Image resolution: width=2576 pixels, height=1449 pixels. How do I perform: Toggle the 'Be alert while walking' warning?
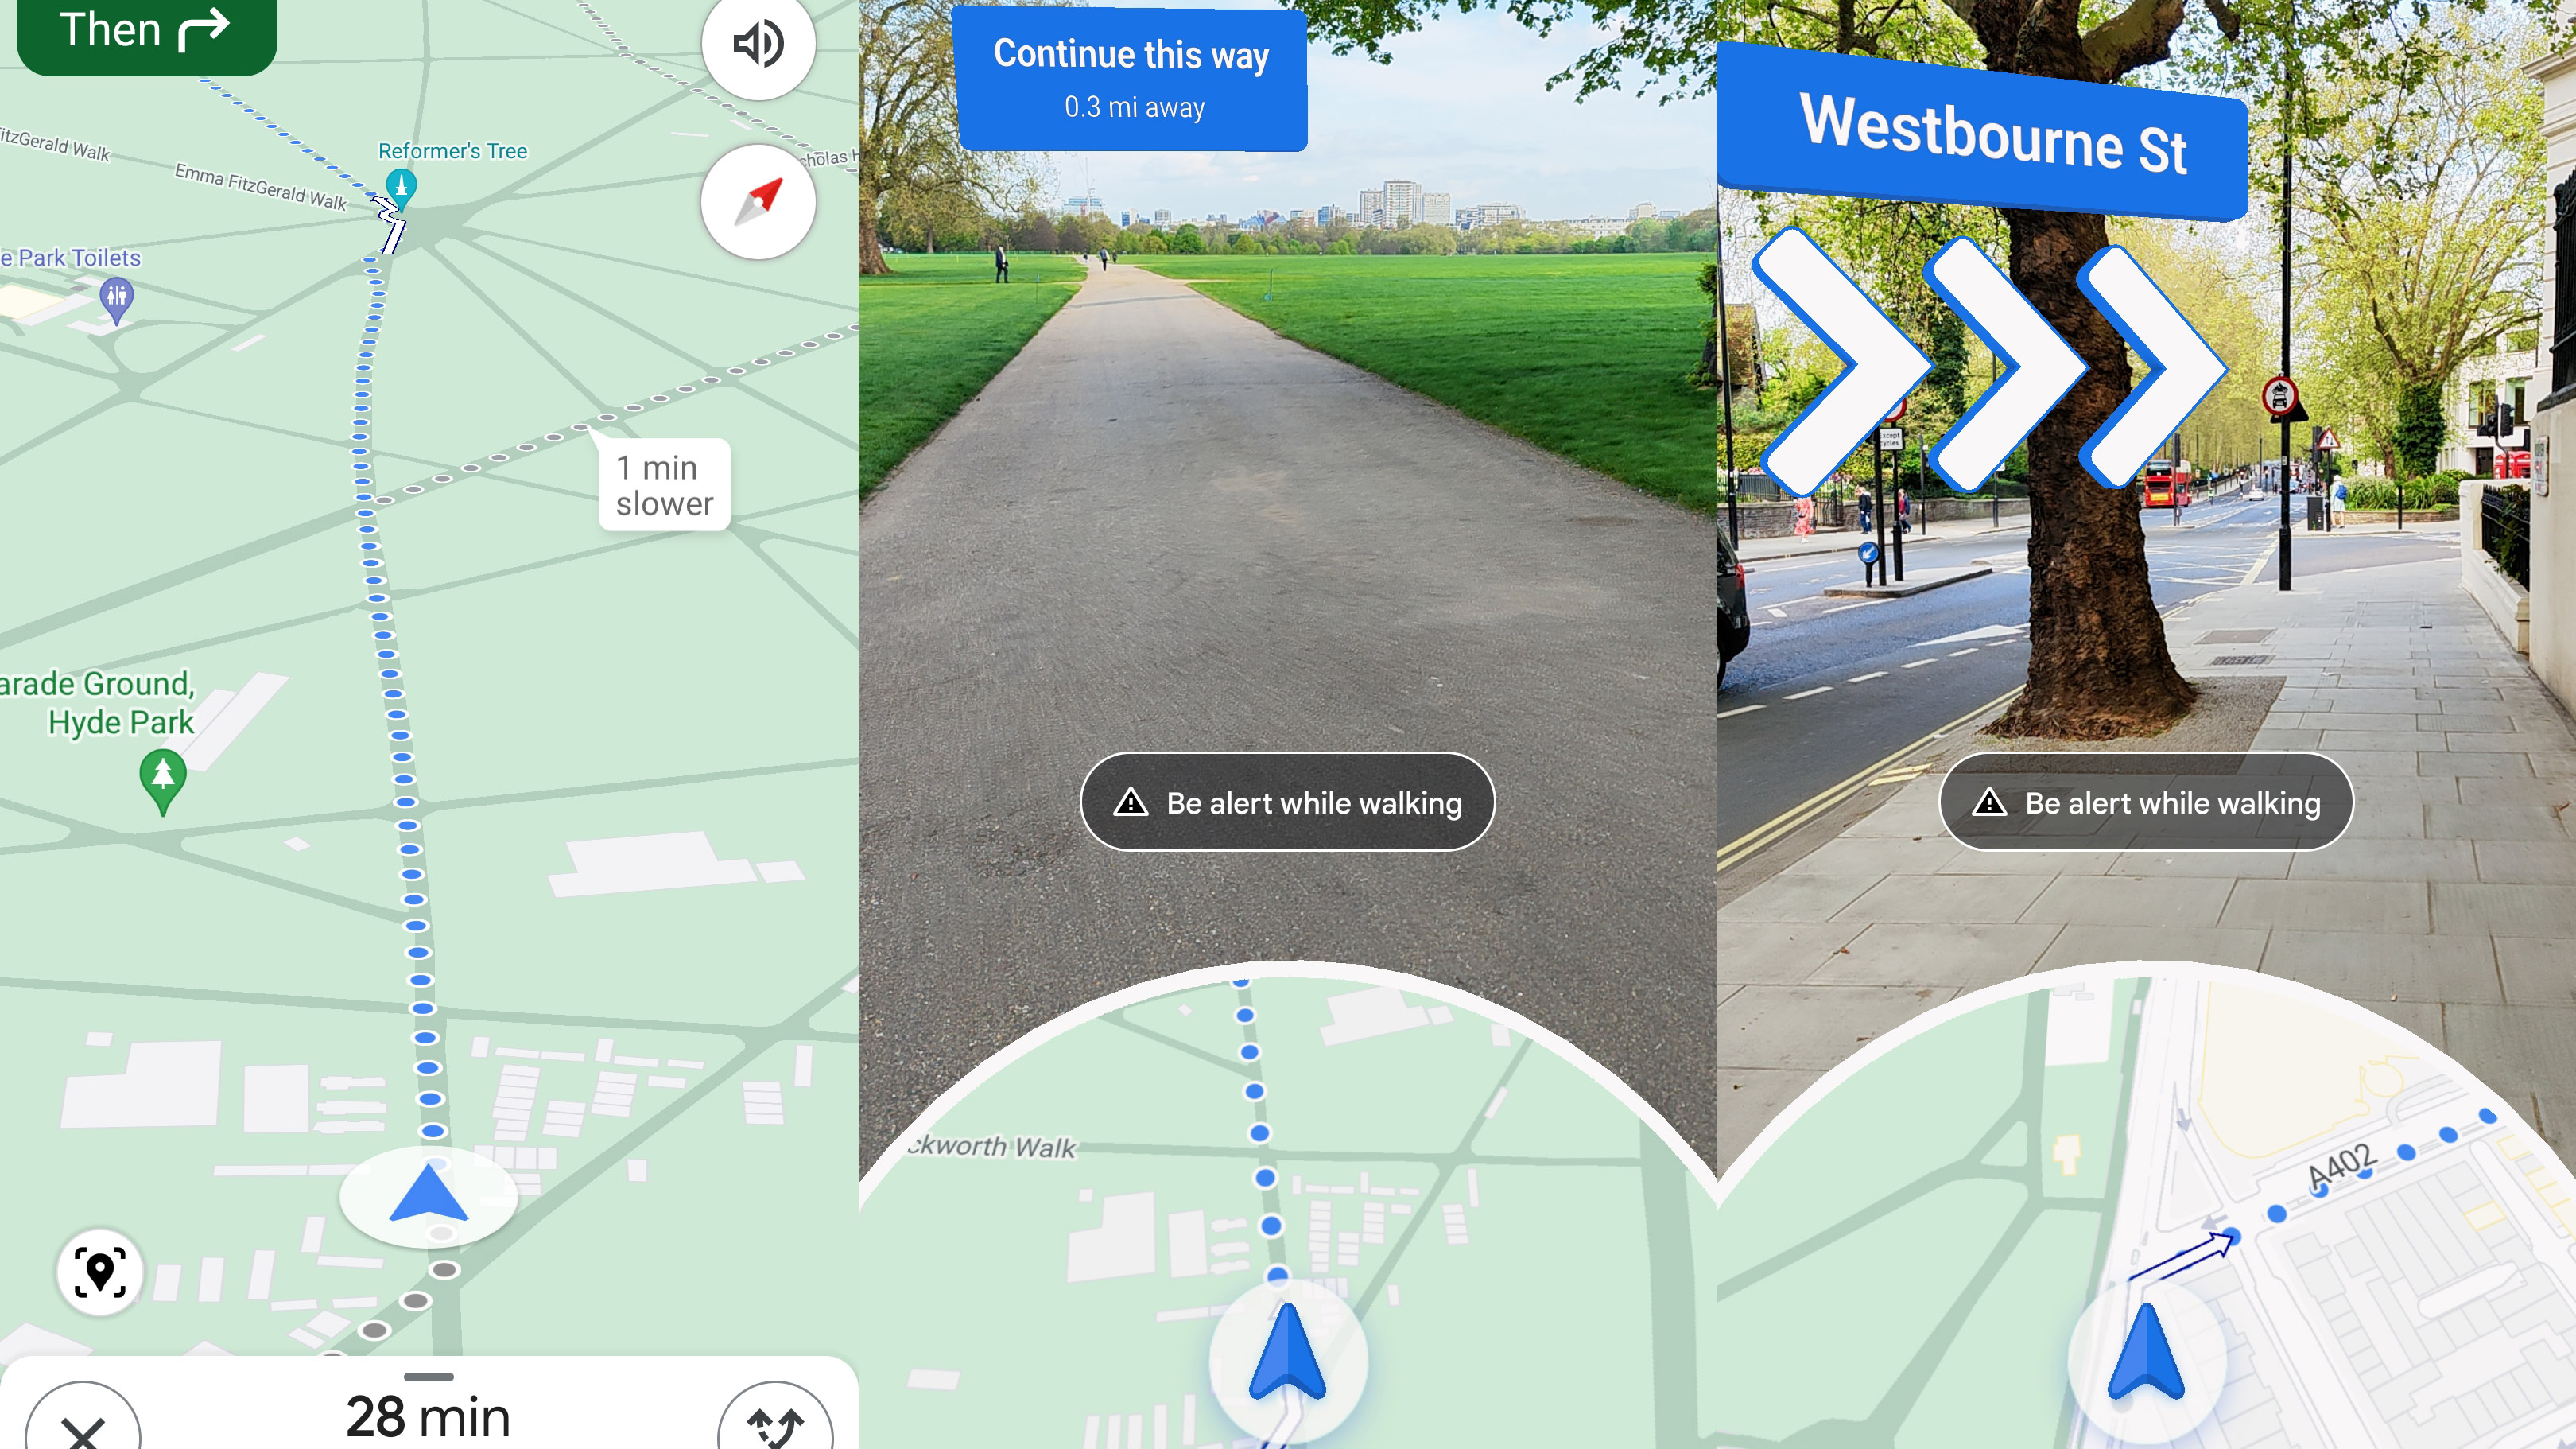pyautogui.click(x=1286, y=802)
